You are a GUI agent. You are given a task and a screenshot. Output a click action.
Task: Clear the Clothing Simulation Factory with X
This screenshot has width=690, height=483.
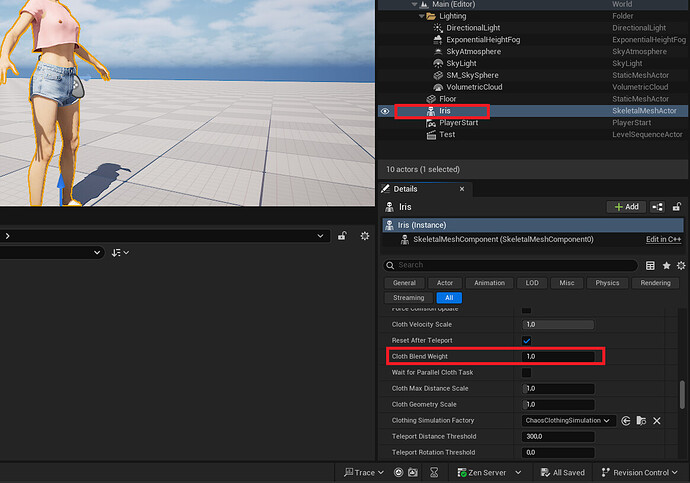tap(657, 421)
